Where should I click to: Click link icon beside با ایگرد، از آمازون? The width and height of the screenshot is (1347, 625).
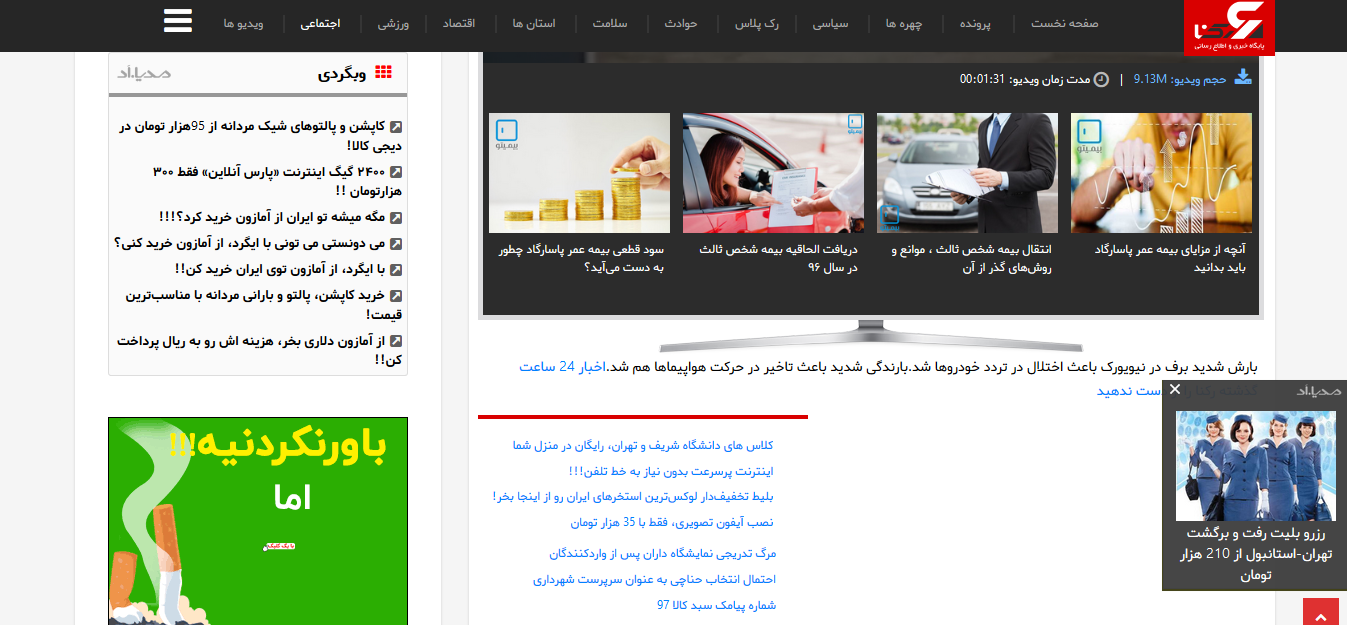[x=396, y=270]
